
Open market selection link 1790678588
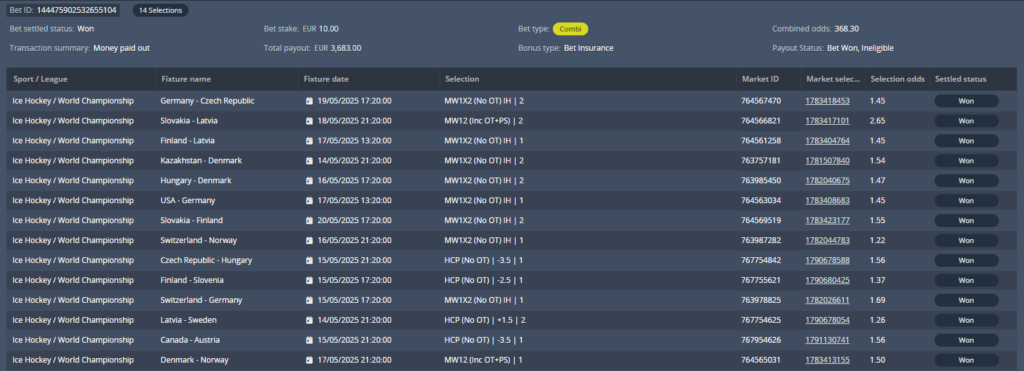827,260
